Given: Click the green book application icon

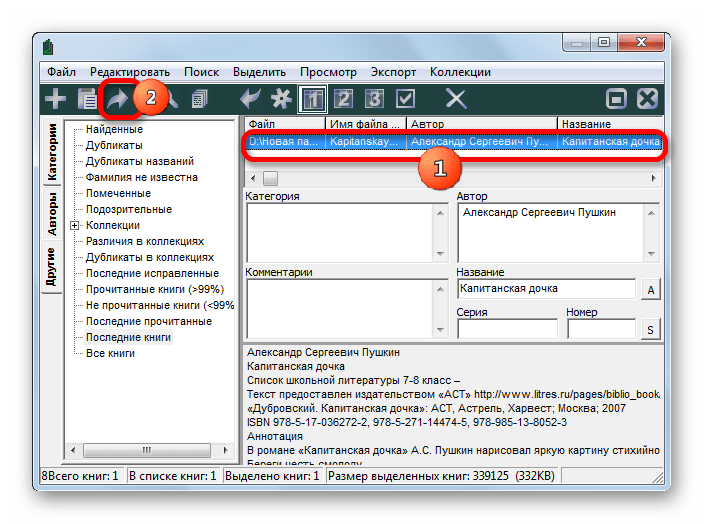Looking at the screenshot, I should pos(48,47).
